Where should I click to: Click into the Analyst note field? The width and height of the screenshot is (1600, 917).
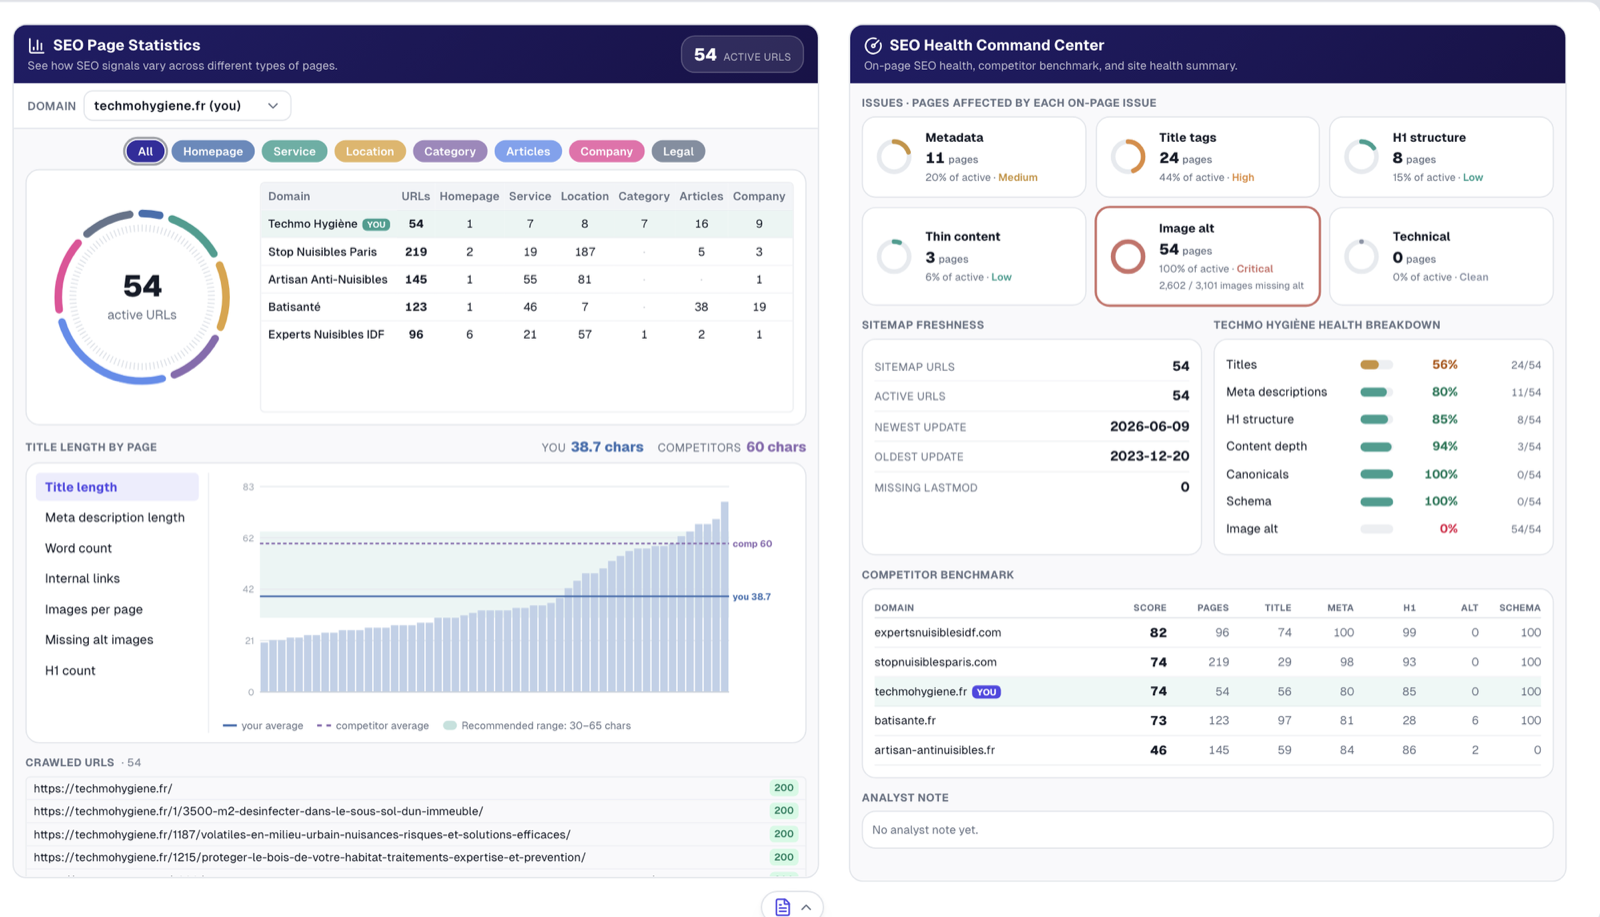click(1207, 830)
